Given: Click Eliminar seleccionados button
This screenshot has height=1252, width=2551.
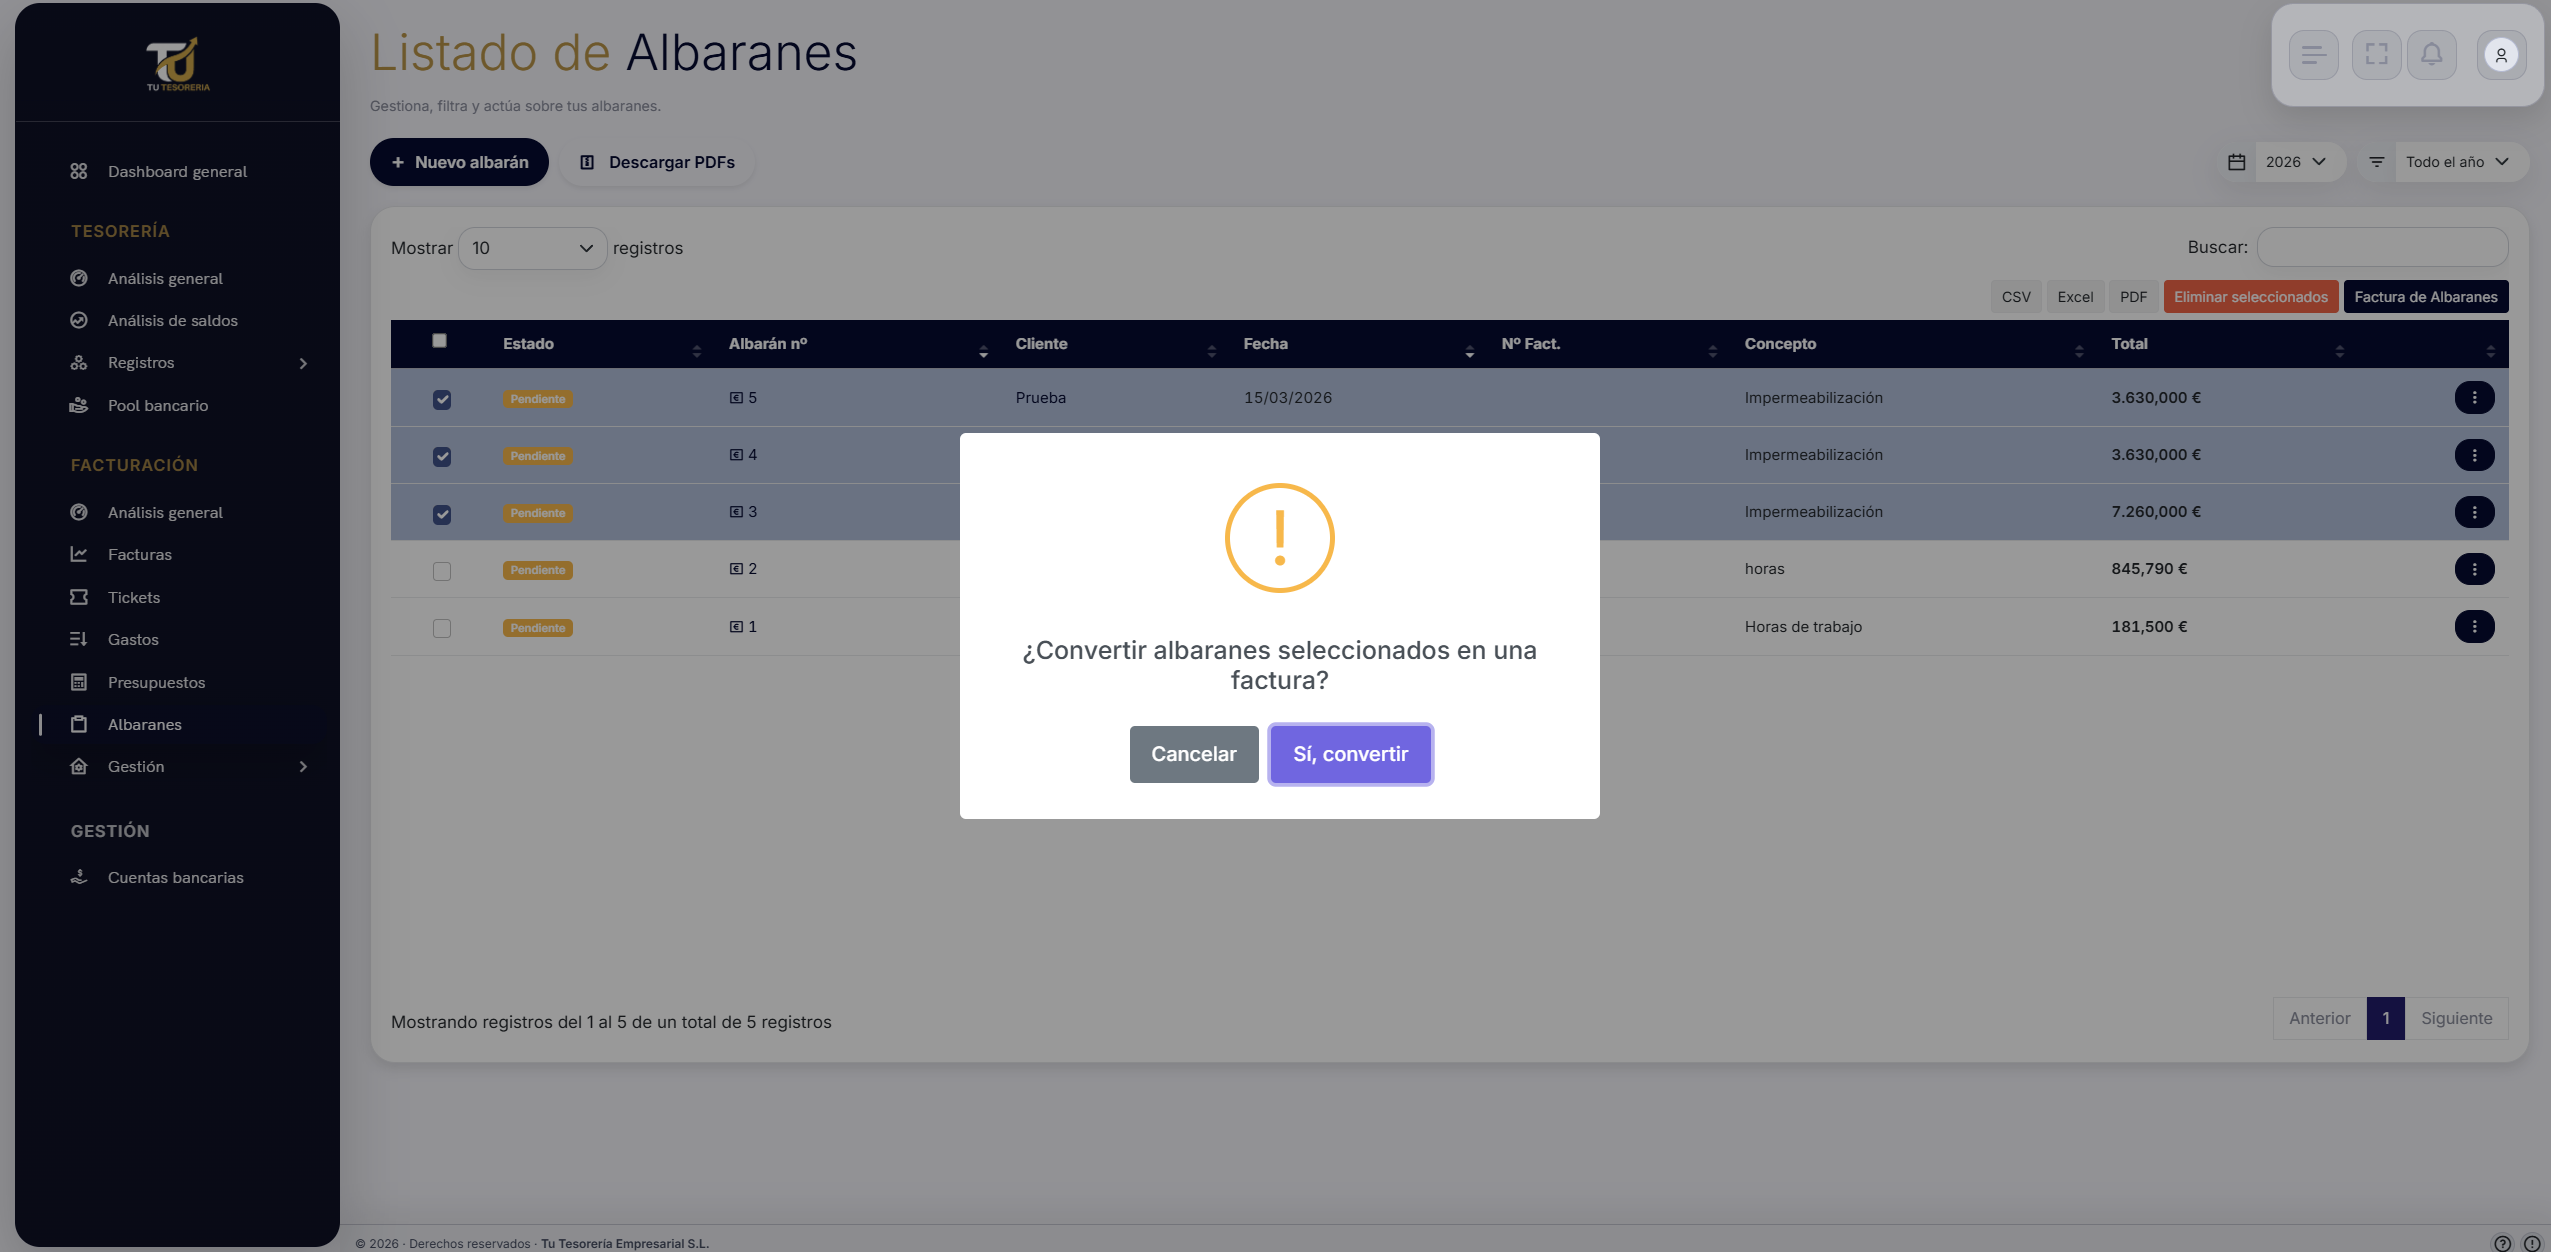Looking at the screenshot, I should pyautogui.click(x=2250, y=297).
